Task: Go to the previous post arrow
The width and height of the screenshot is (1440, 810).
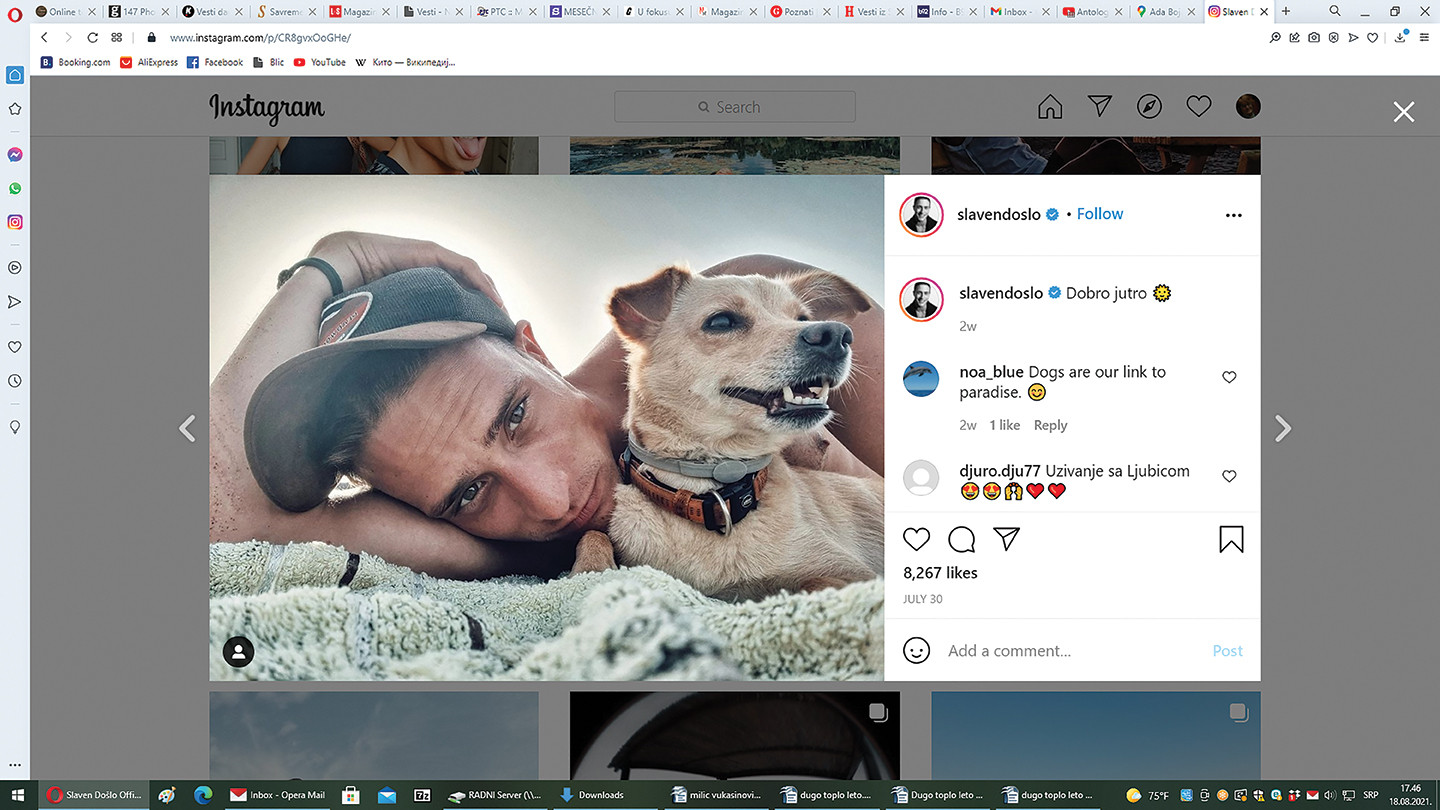Action: [x=186, y=429]
